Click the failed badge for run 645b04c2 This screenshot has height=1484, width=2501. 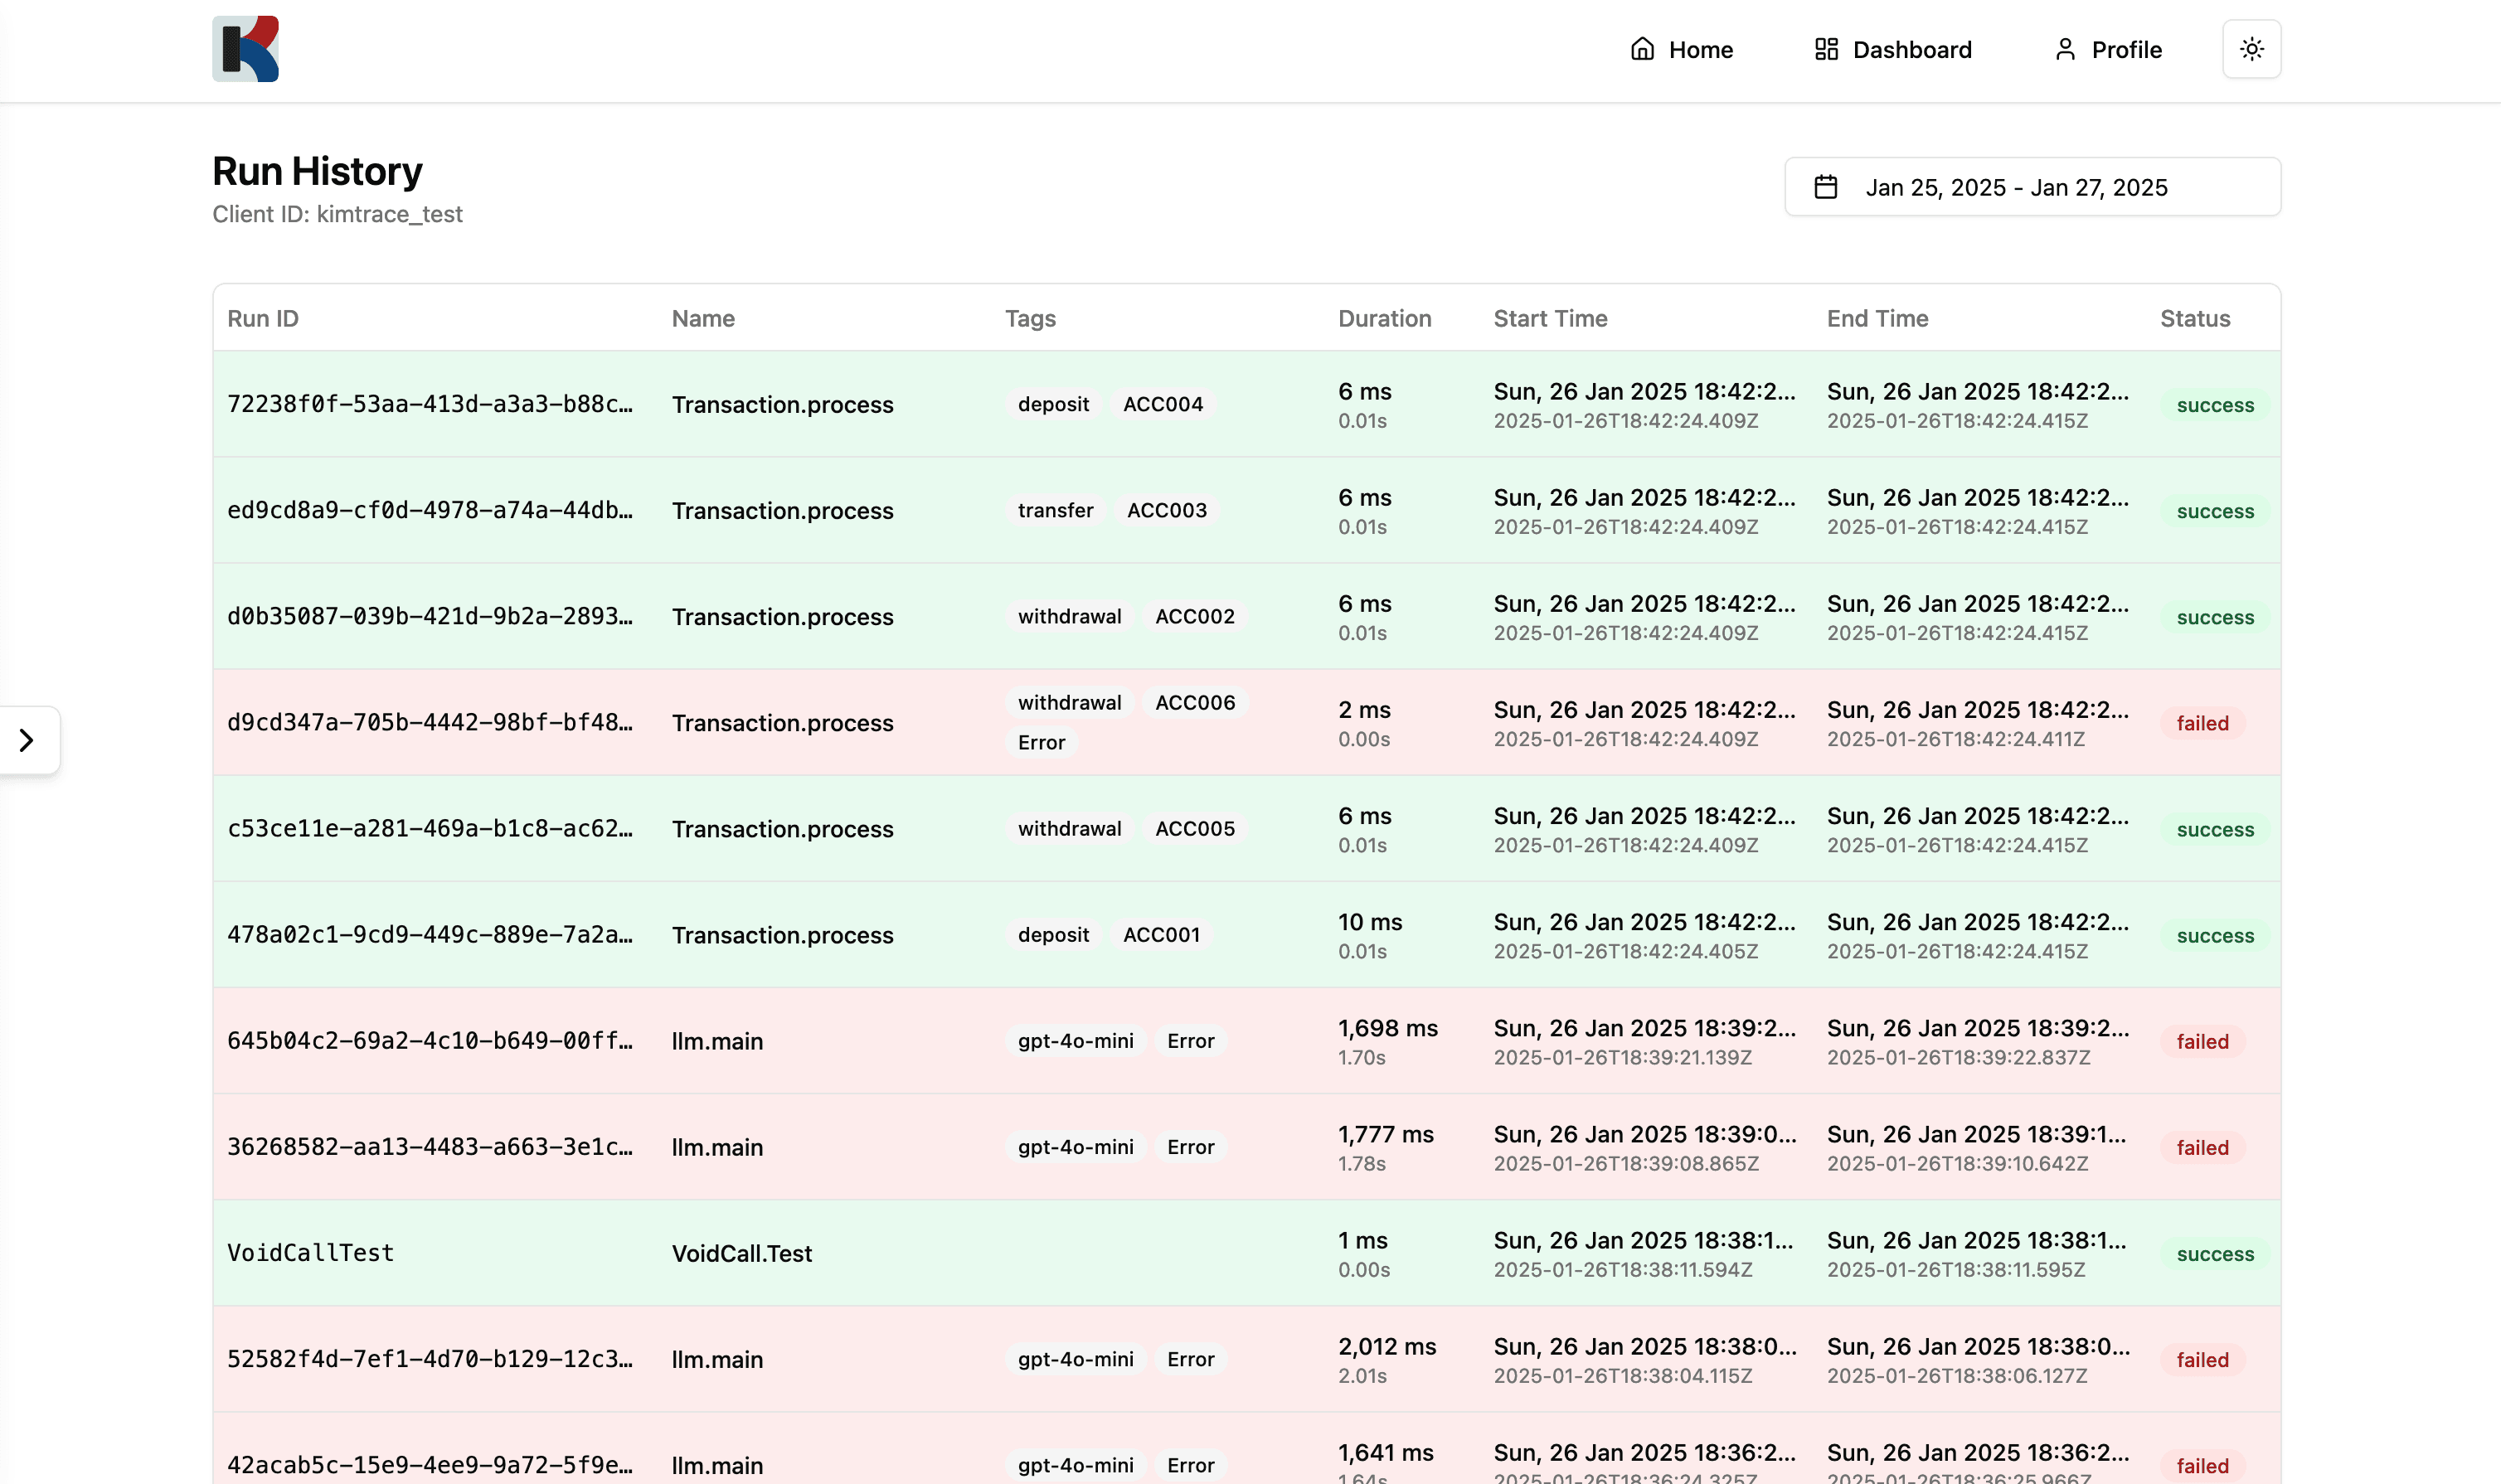[x=2202, y=1041]
